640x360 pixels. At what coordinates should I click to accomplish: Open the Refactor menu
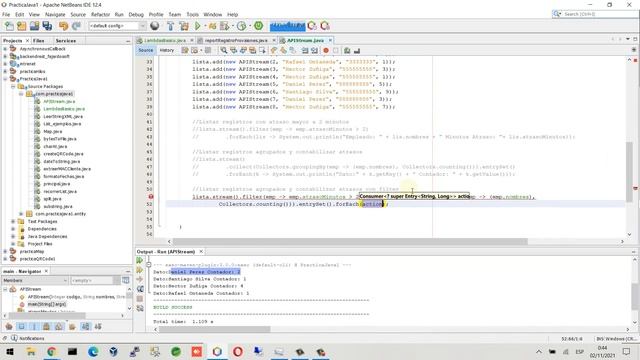(100, 14)
